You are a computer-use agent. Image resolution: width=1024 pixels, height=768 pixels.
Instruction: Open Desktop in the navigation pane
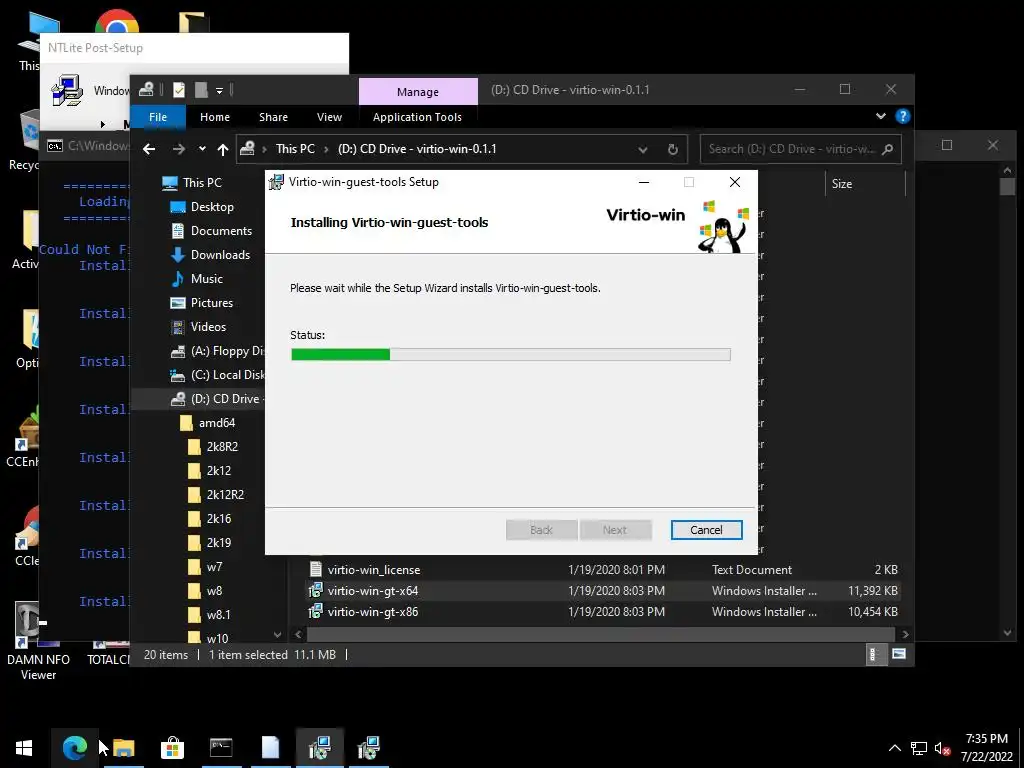212,207
